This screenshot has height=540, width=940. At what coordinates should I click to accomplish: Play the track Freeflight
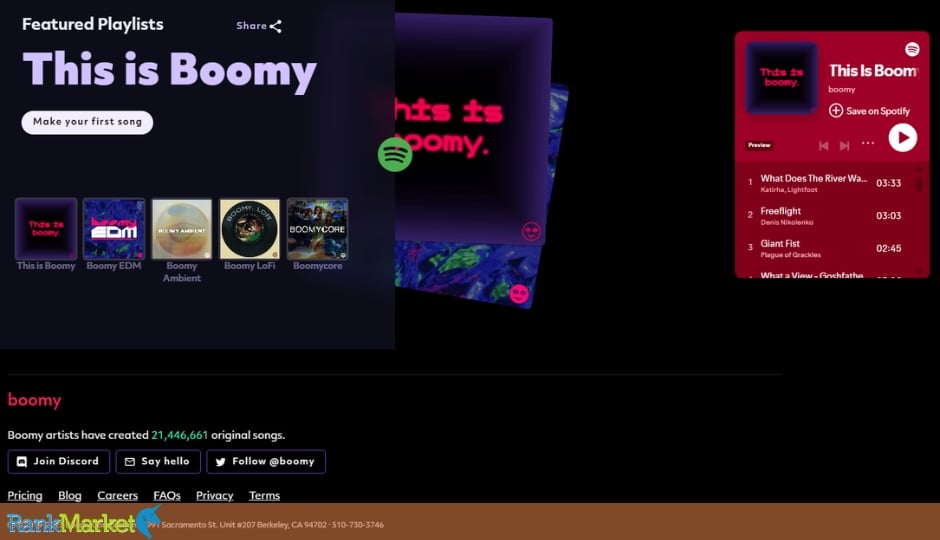tap(781, 211)
